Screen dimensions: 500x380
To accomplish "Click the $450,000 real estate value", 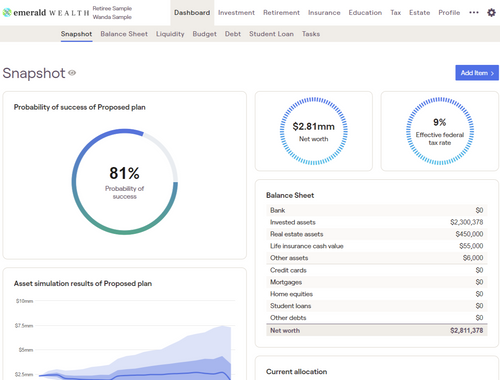I will [x=469, y=234].
